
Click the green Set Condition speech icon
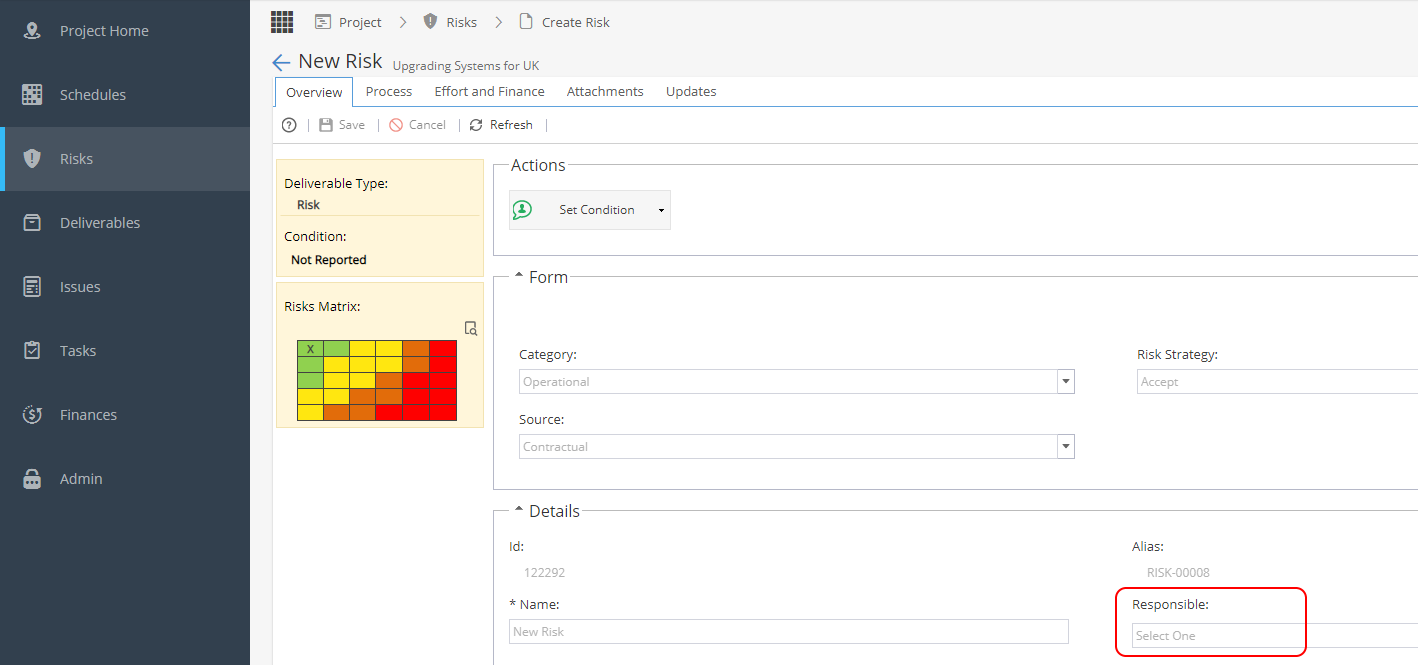click(522, 210)
